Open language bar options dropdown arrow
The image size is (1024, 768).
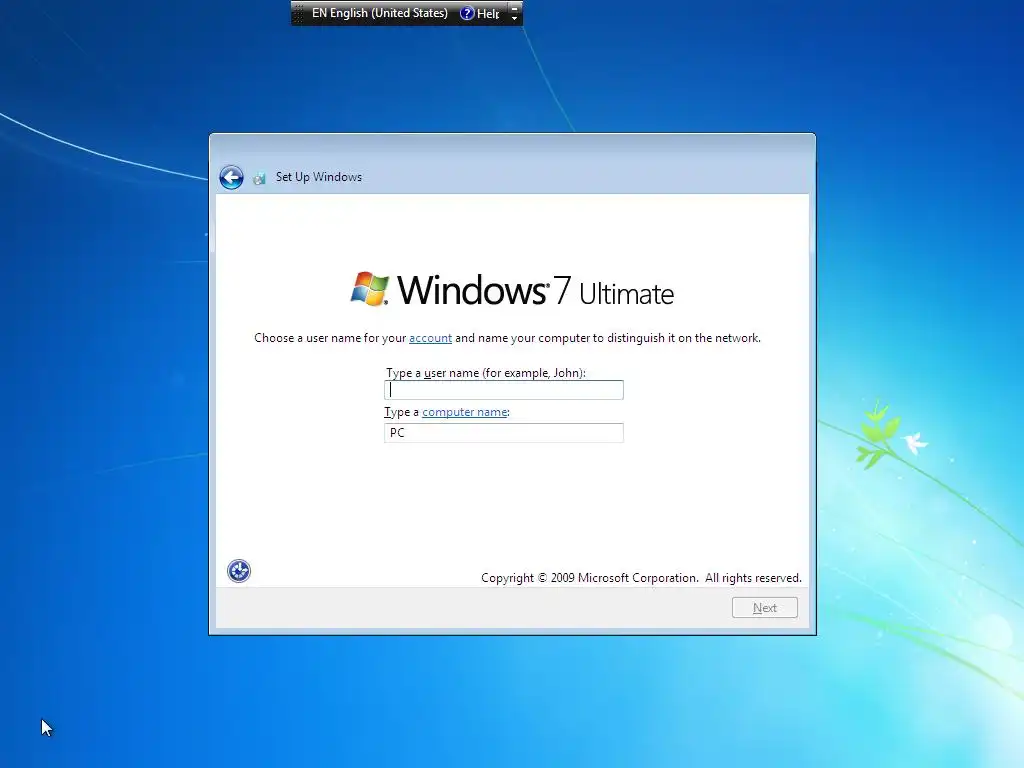click(515, 18)
